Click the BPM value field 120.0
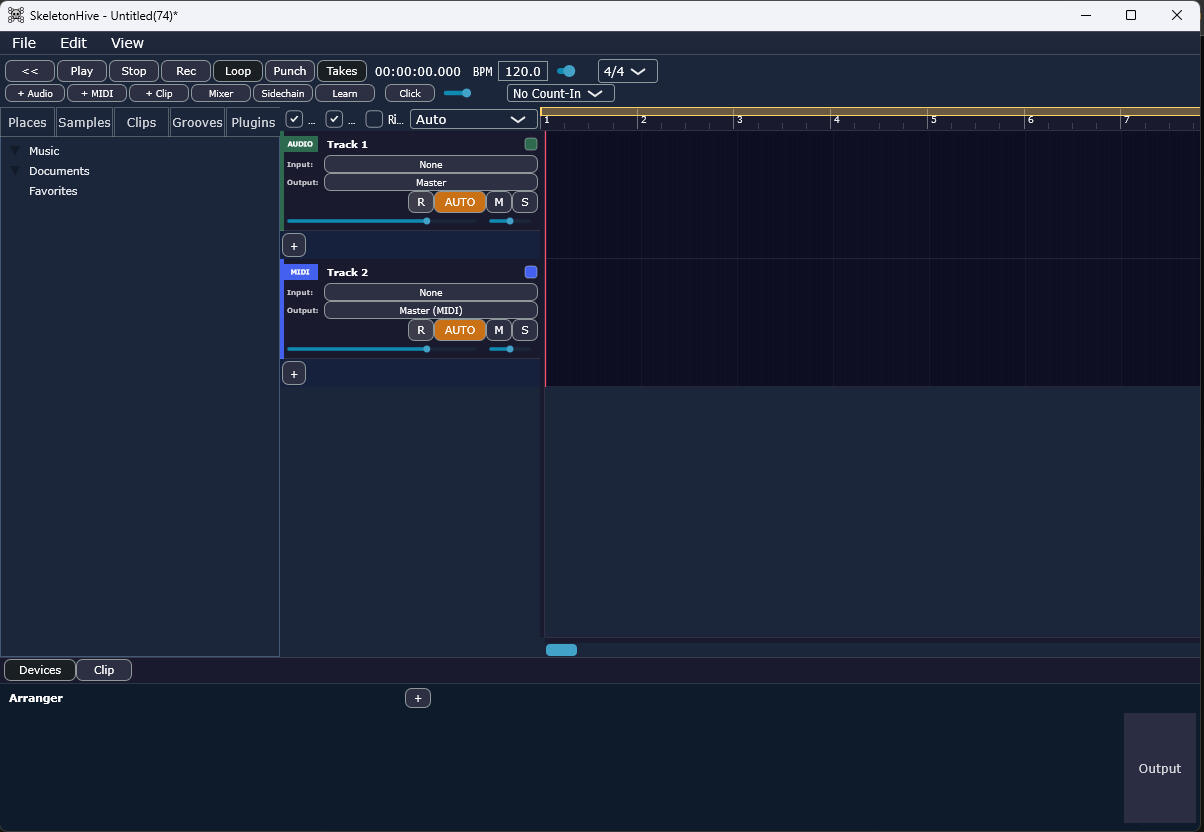This screenshot has width=1204, height=832. pyautogui.click(x=523, y=71)
